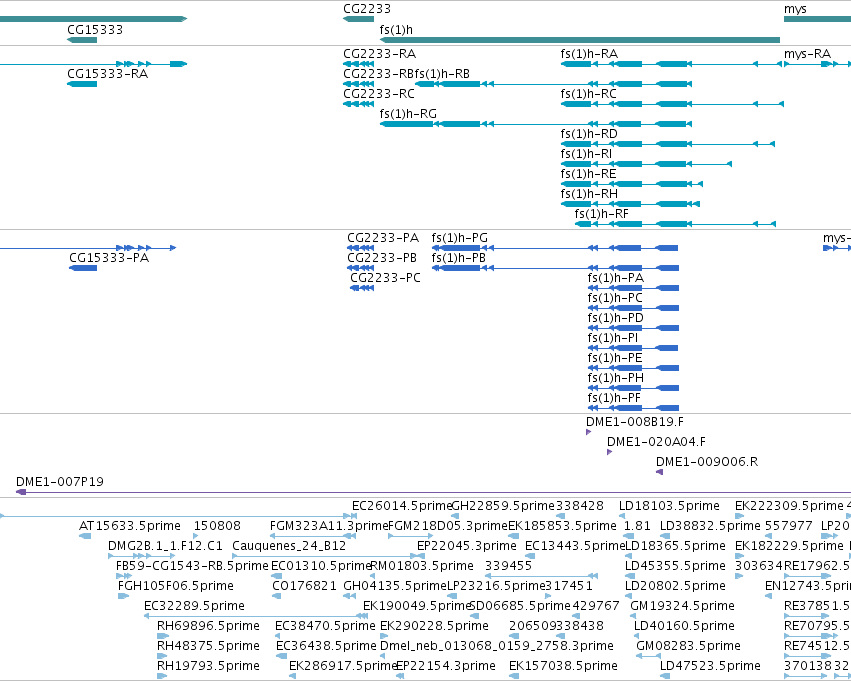Screen dimensions: 851x681
Task: Select the DME1-009O06.R clone end label
Action: point(707,462)
